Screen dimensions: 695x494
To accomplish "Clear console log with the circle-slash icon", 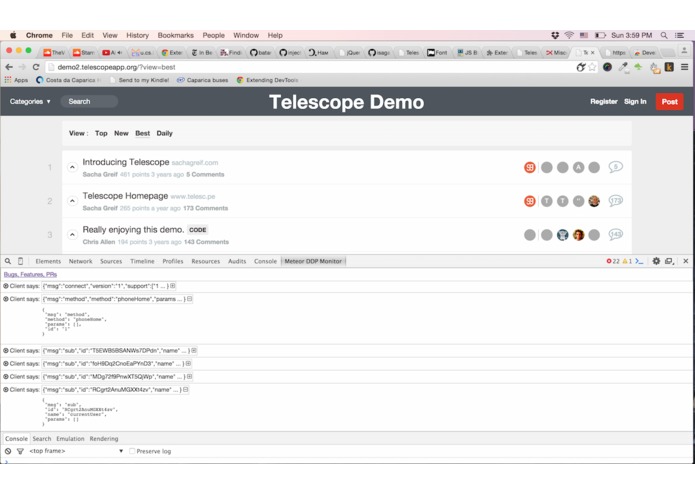I will coord(8,451).
